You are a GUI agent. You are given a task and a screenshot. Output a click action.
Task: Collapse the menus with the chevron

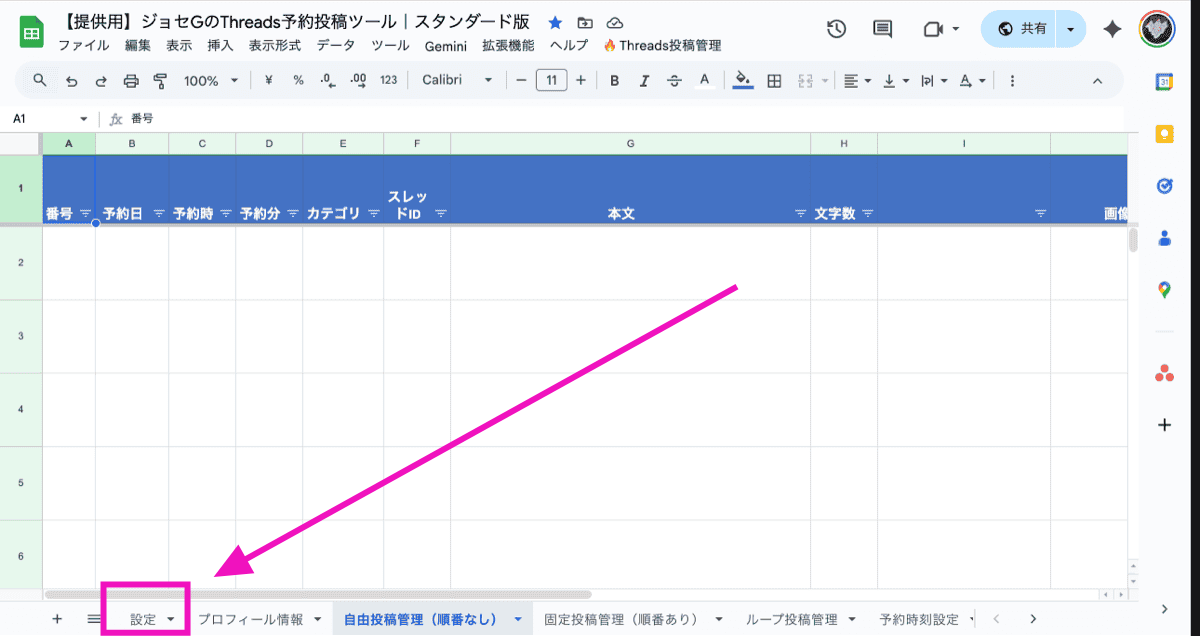1097,80
